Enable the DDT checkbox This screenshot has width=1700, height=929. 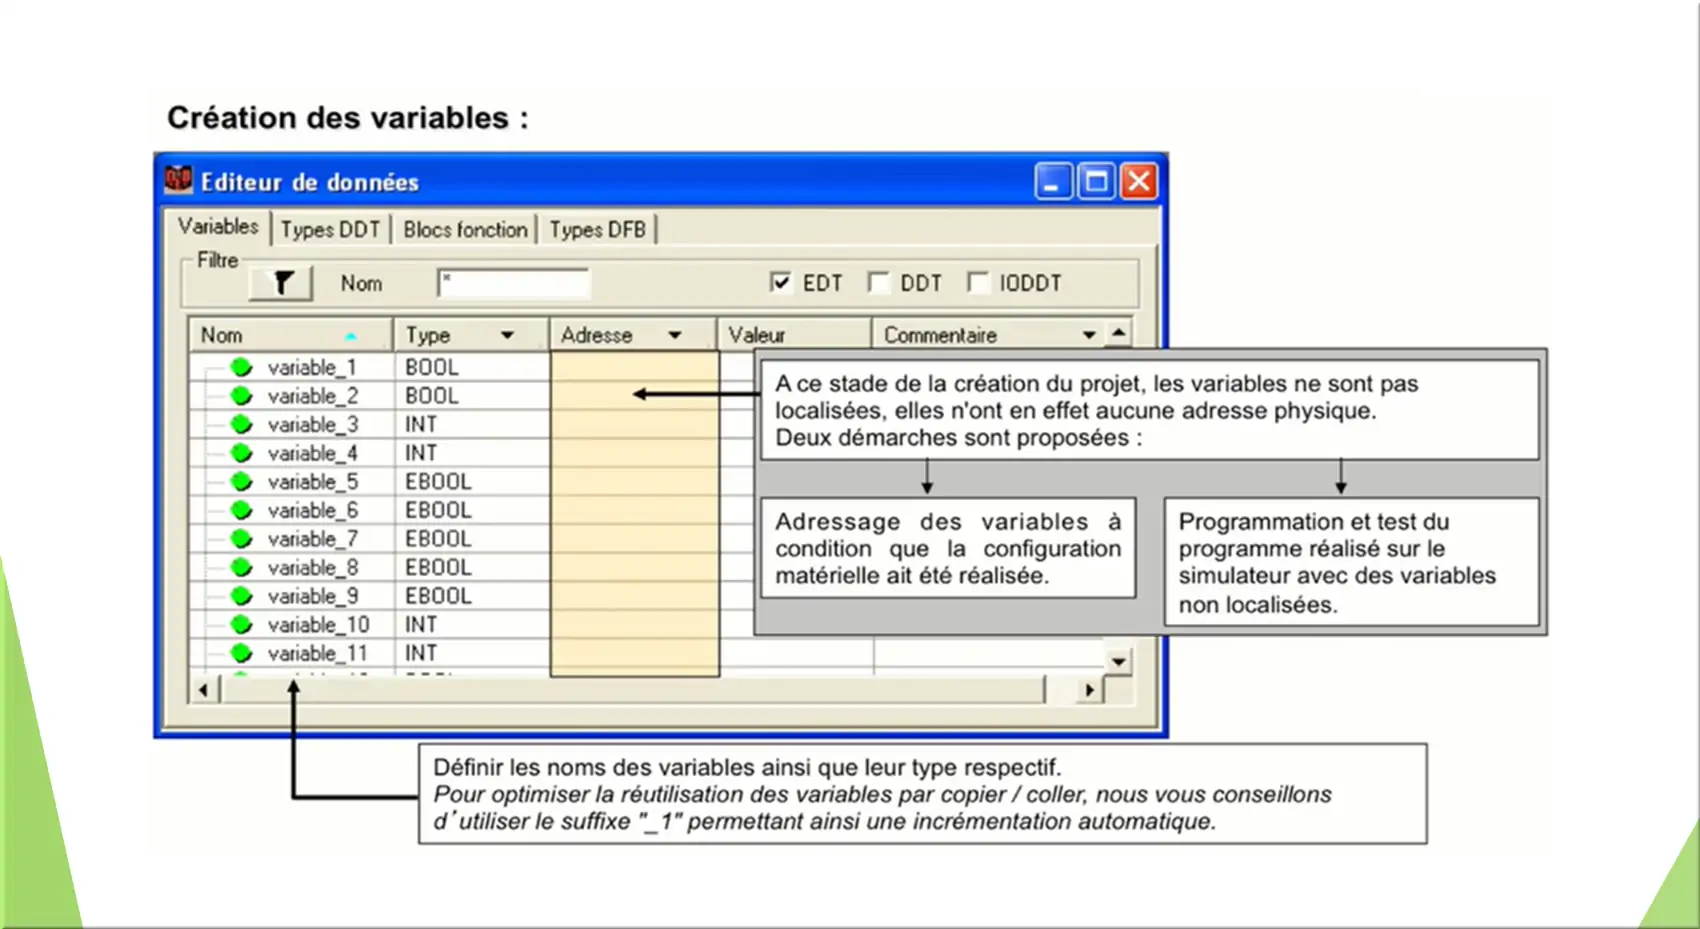tap(878, 283)
